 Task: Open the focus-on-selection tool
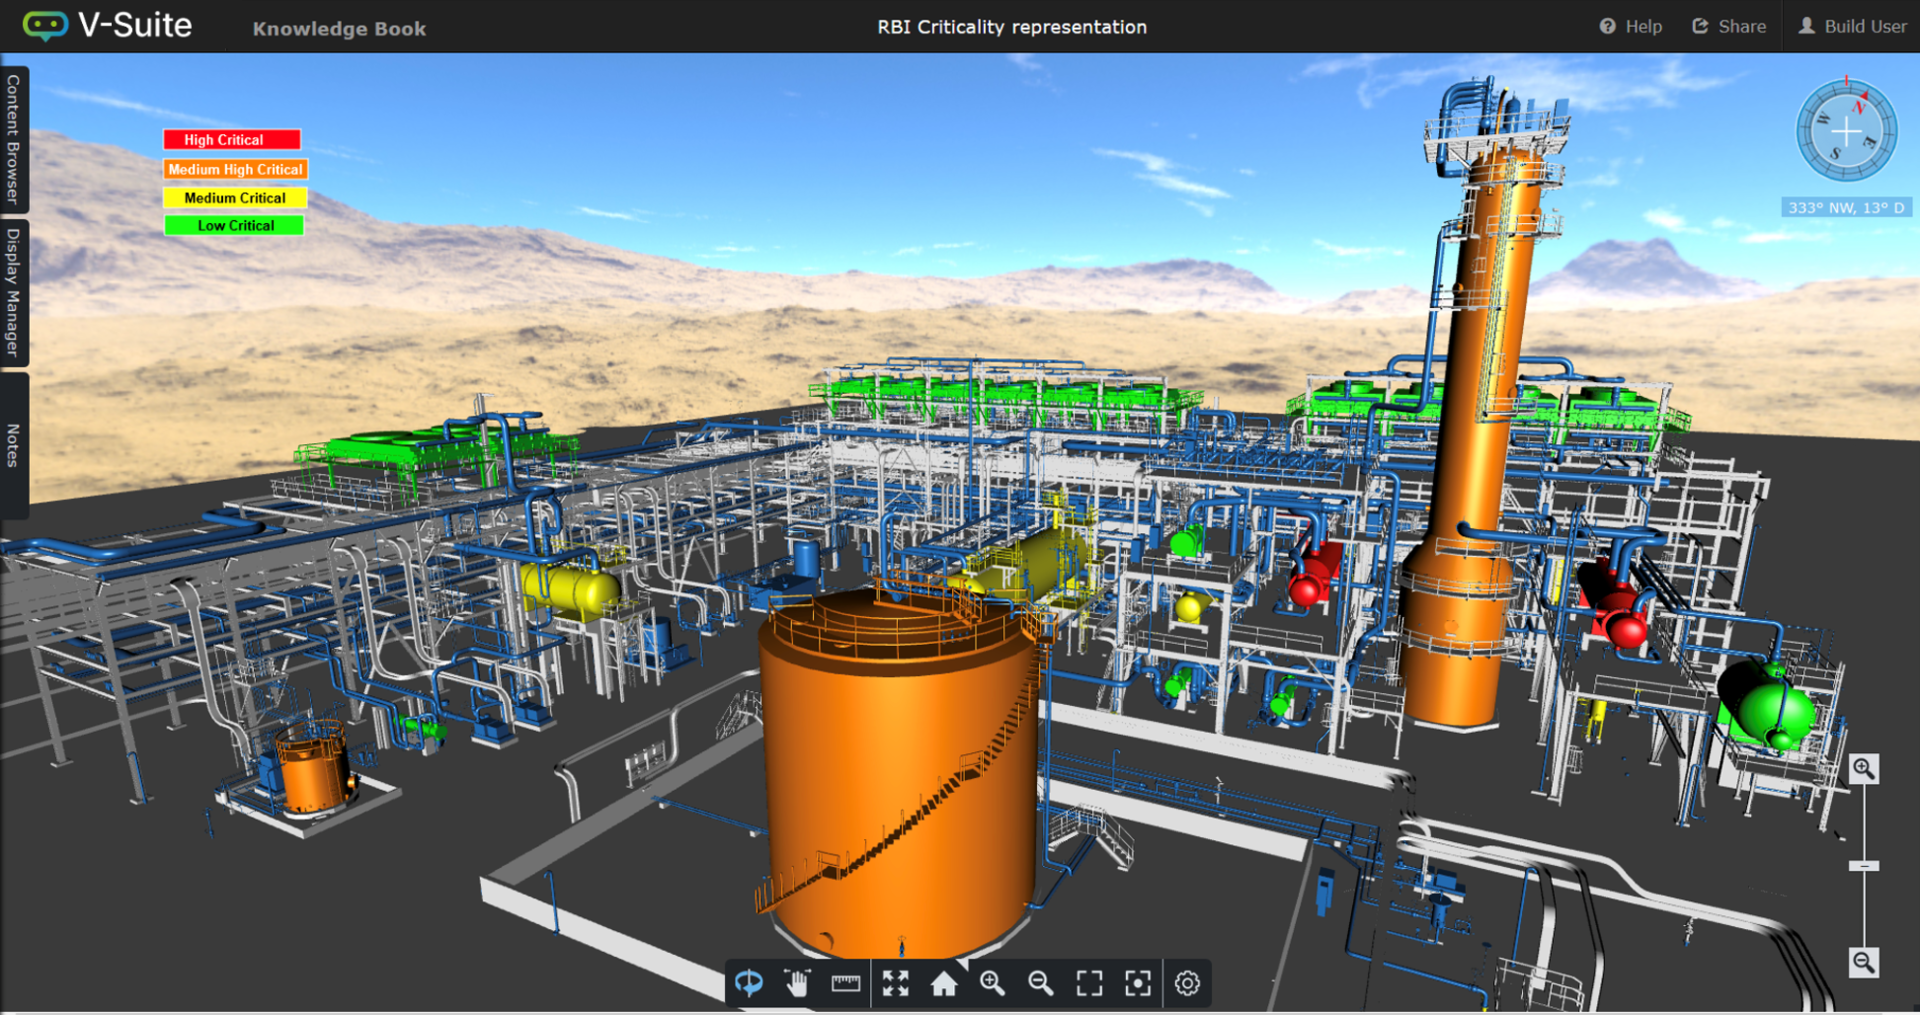(1138, 983)
